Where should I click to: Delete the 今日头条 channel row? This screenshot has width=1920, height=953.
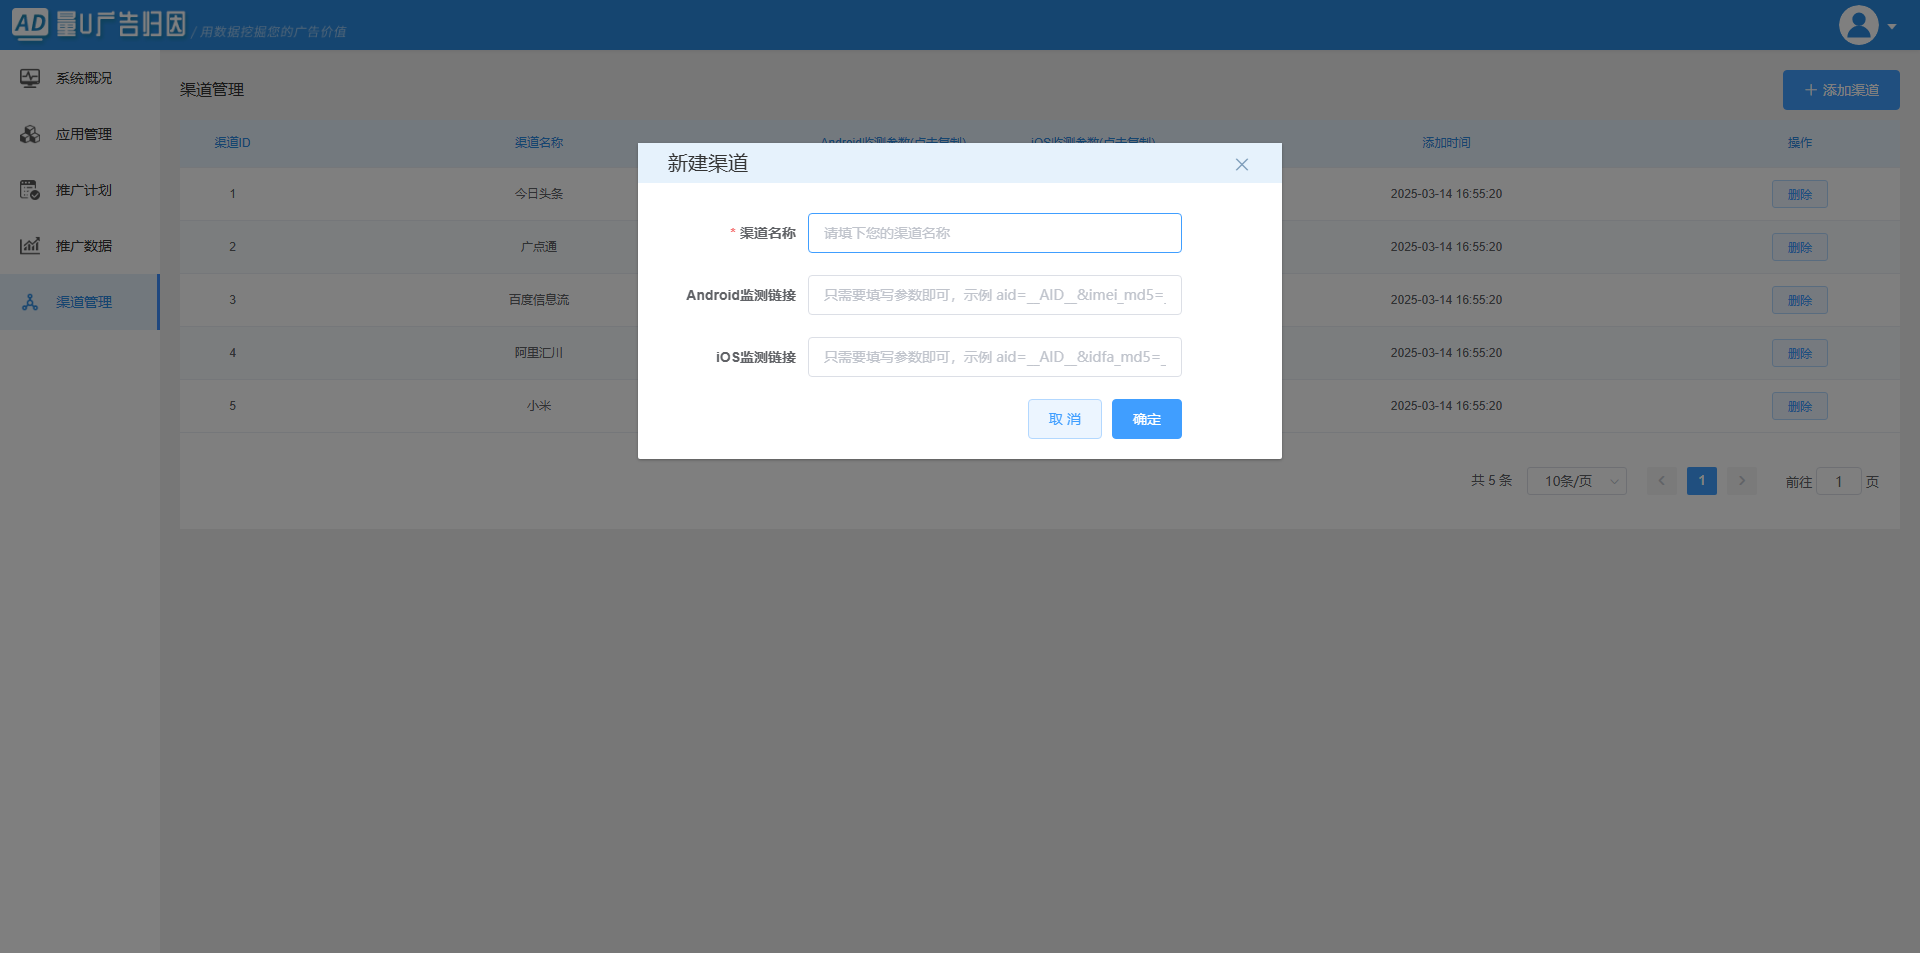point(1800,194)
